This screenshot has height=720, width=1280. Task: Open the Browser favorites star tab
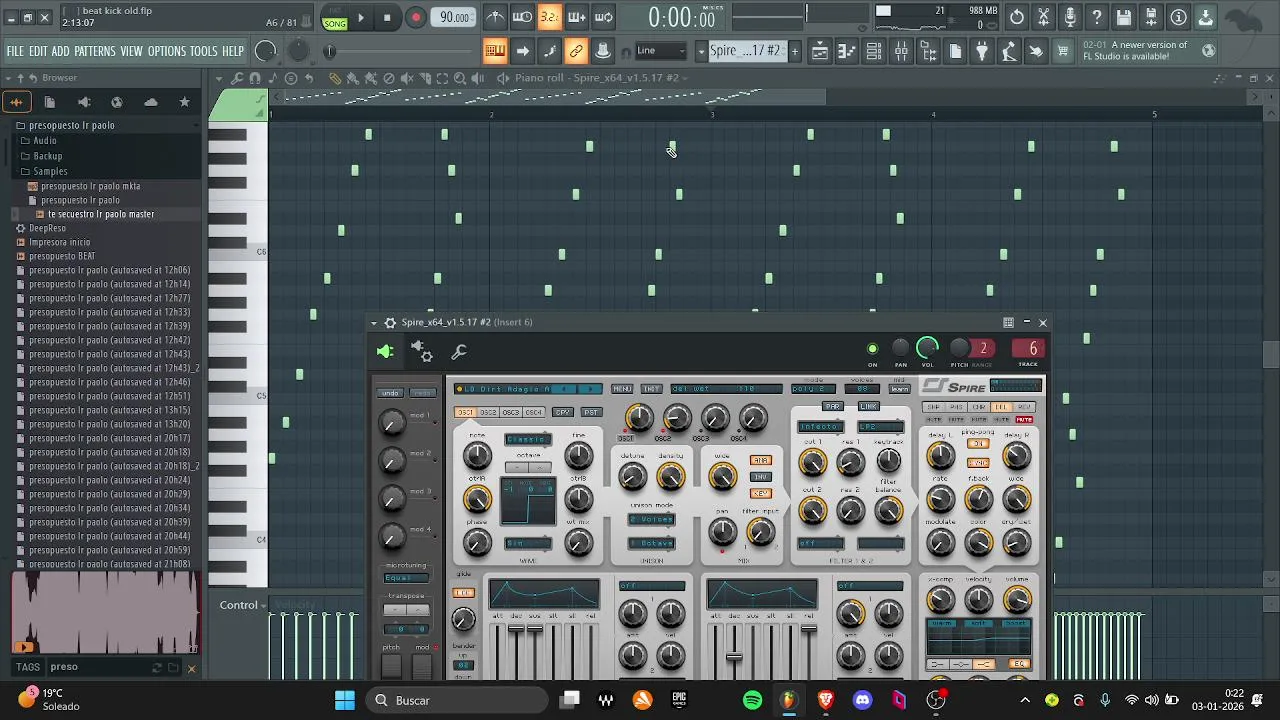[x=184, y=101]
